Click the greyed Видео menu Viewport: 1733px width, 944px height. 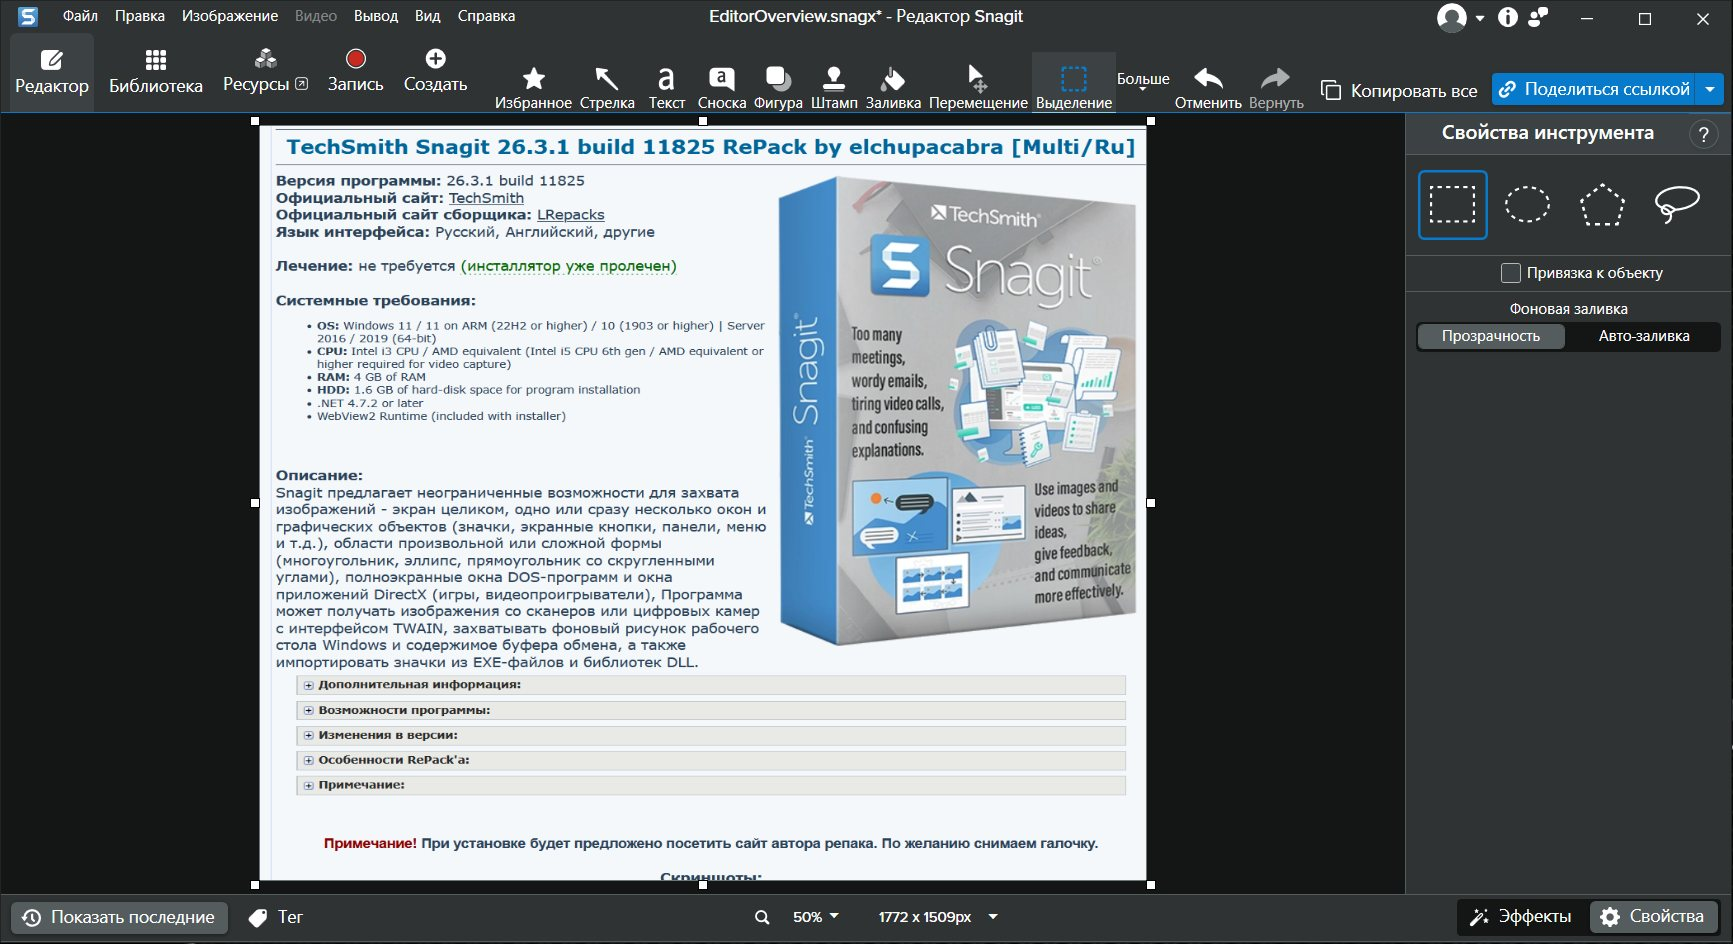[316, 16]
